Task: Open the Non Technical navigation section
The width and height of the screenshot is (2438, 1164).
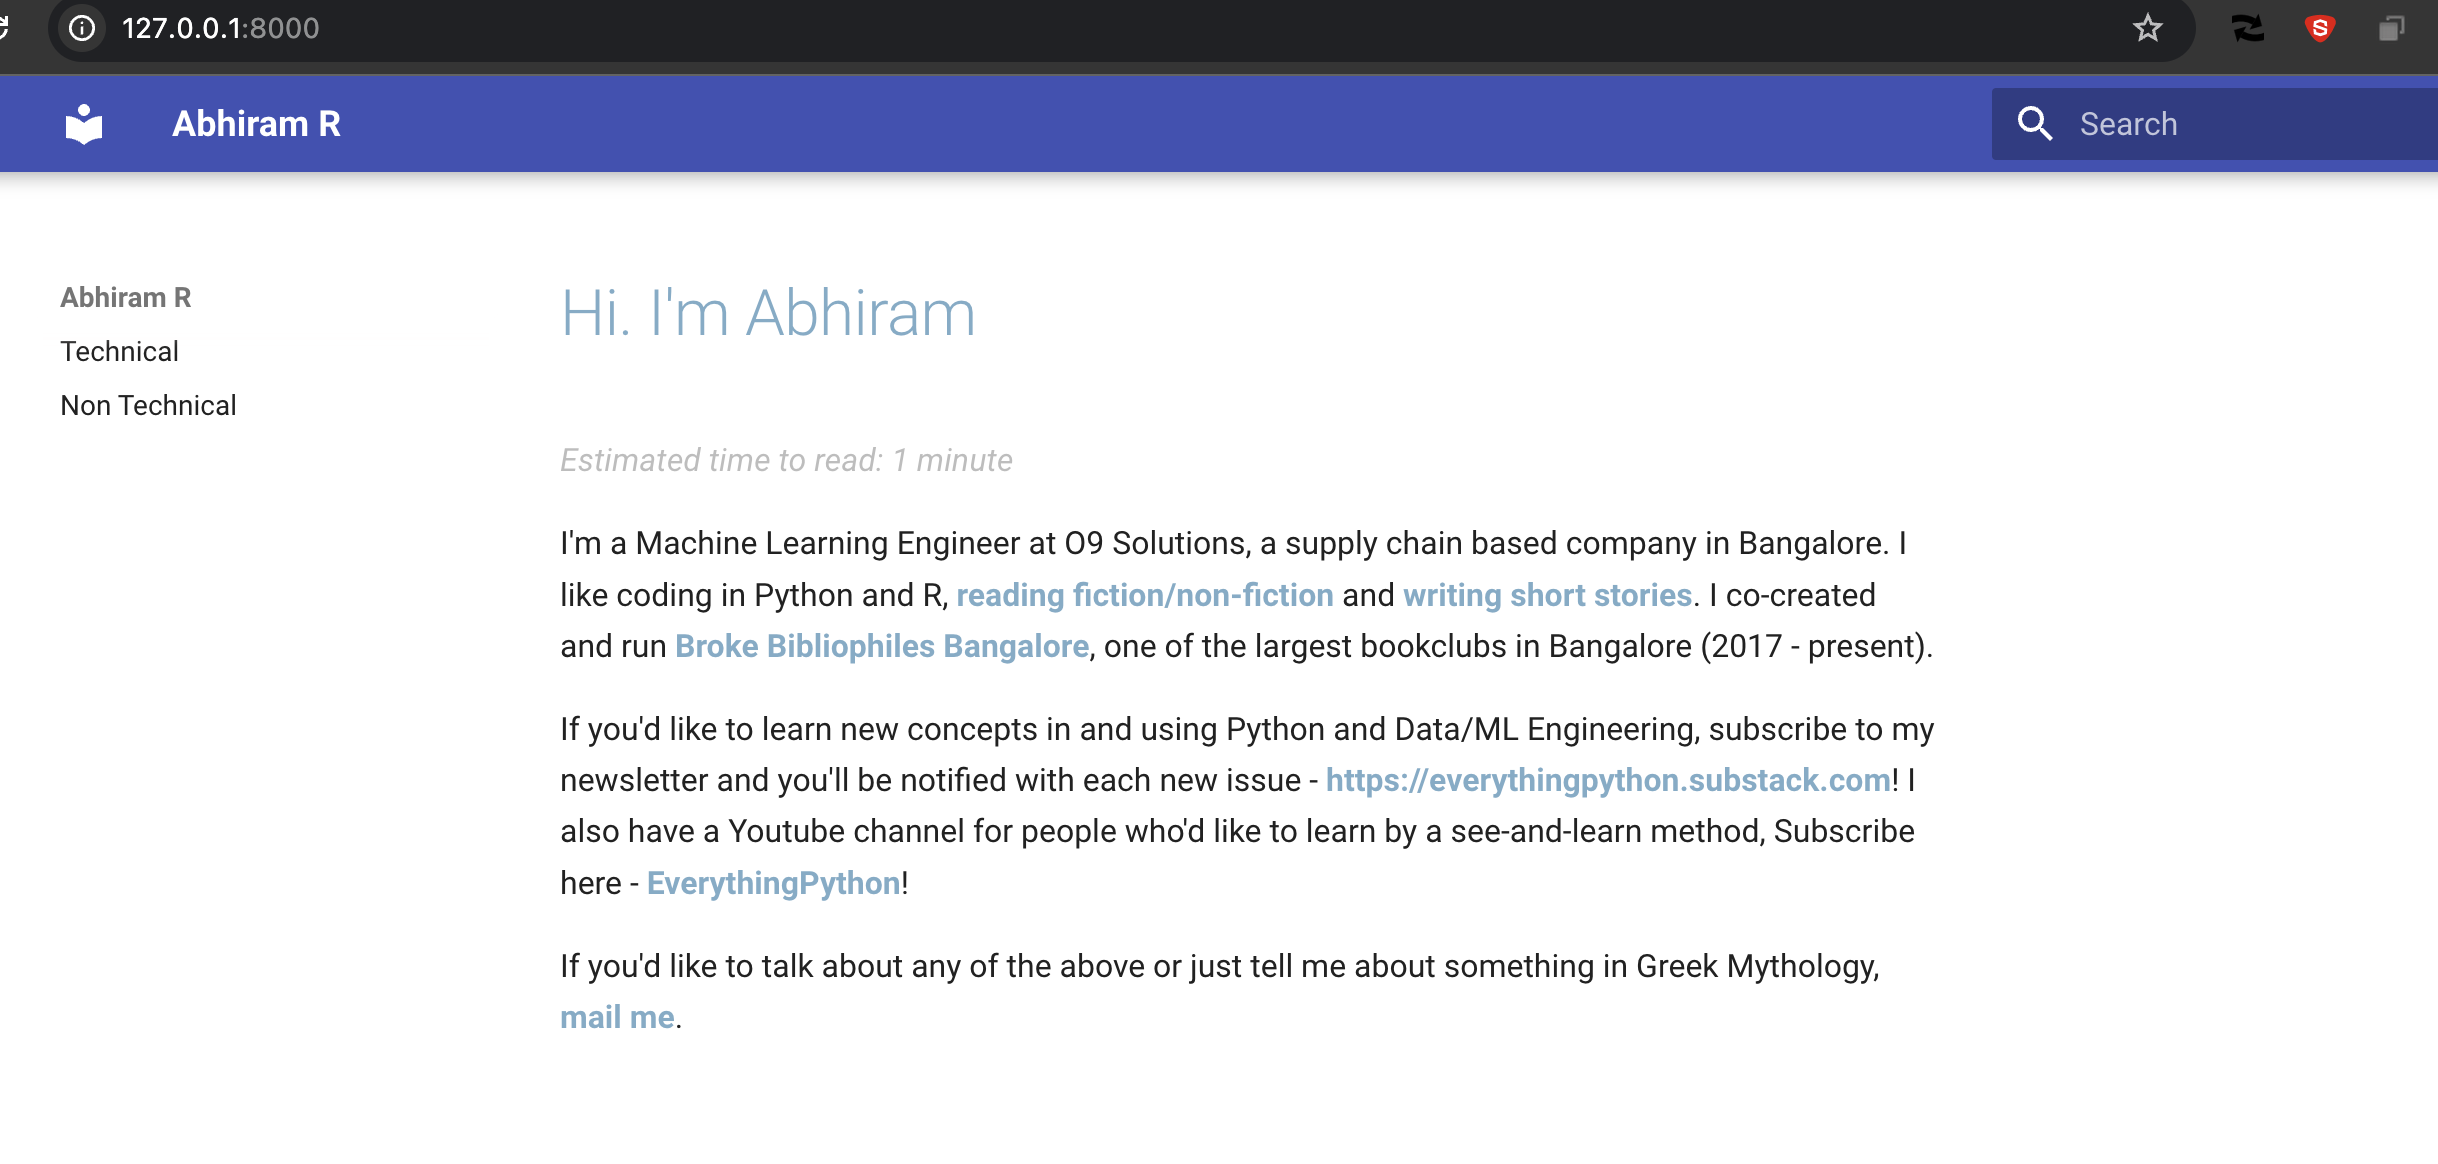Action: pos(148,405)
